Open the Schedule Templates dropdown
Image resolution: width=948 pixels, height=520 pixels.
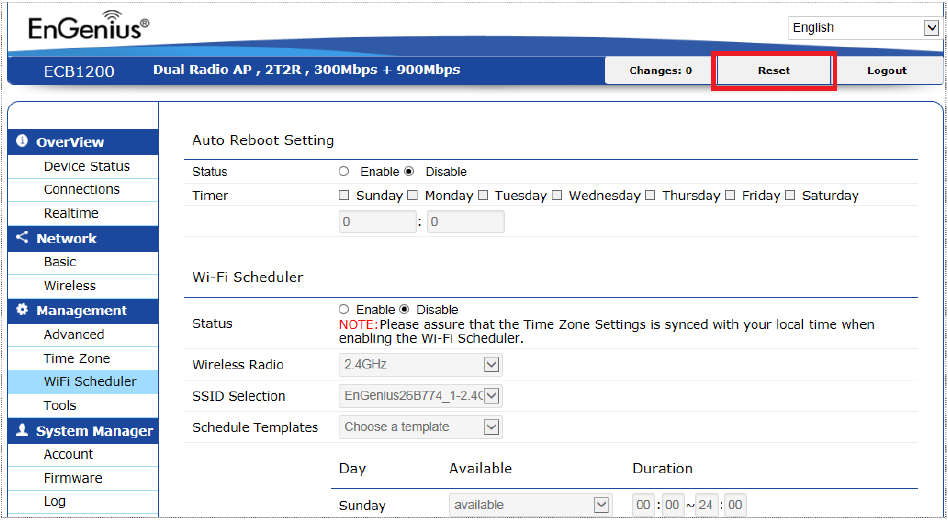(x=421, y=427)
